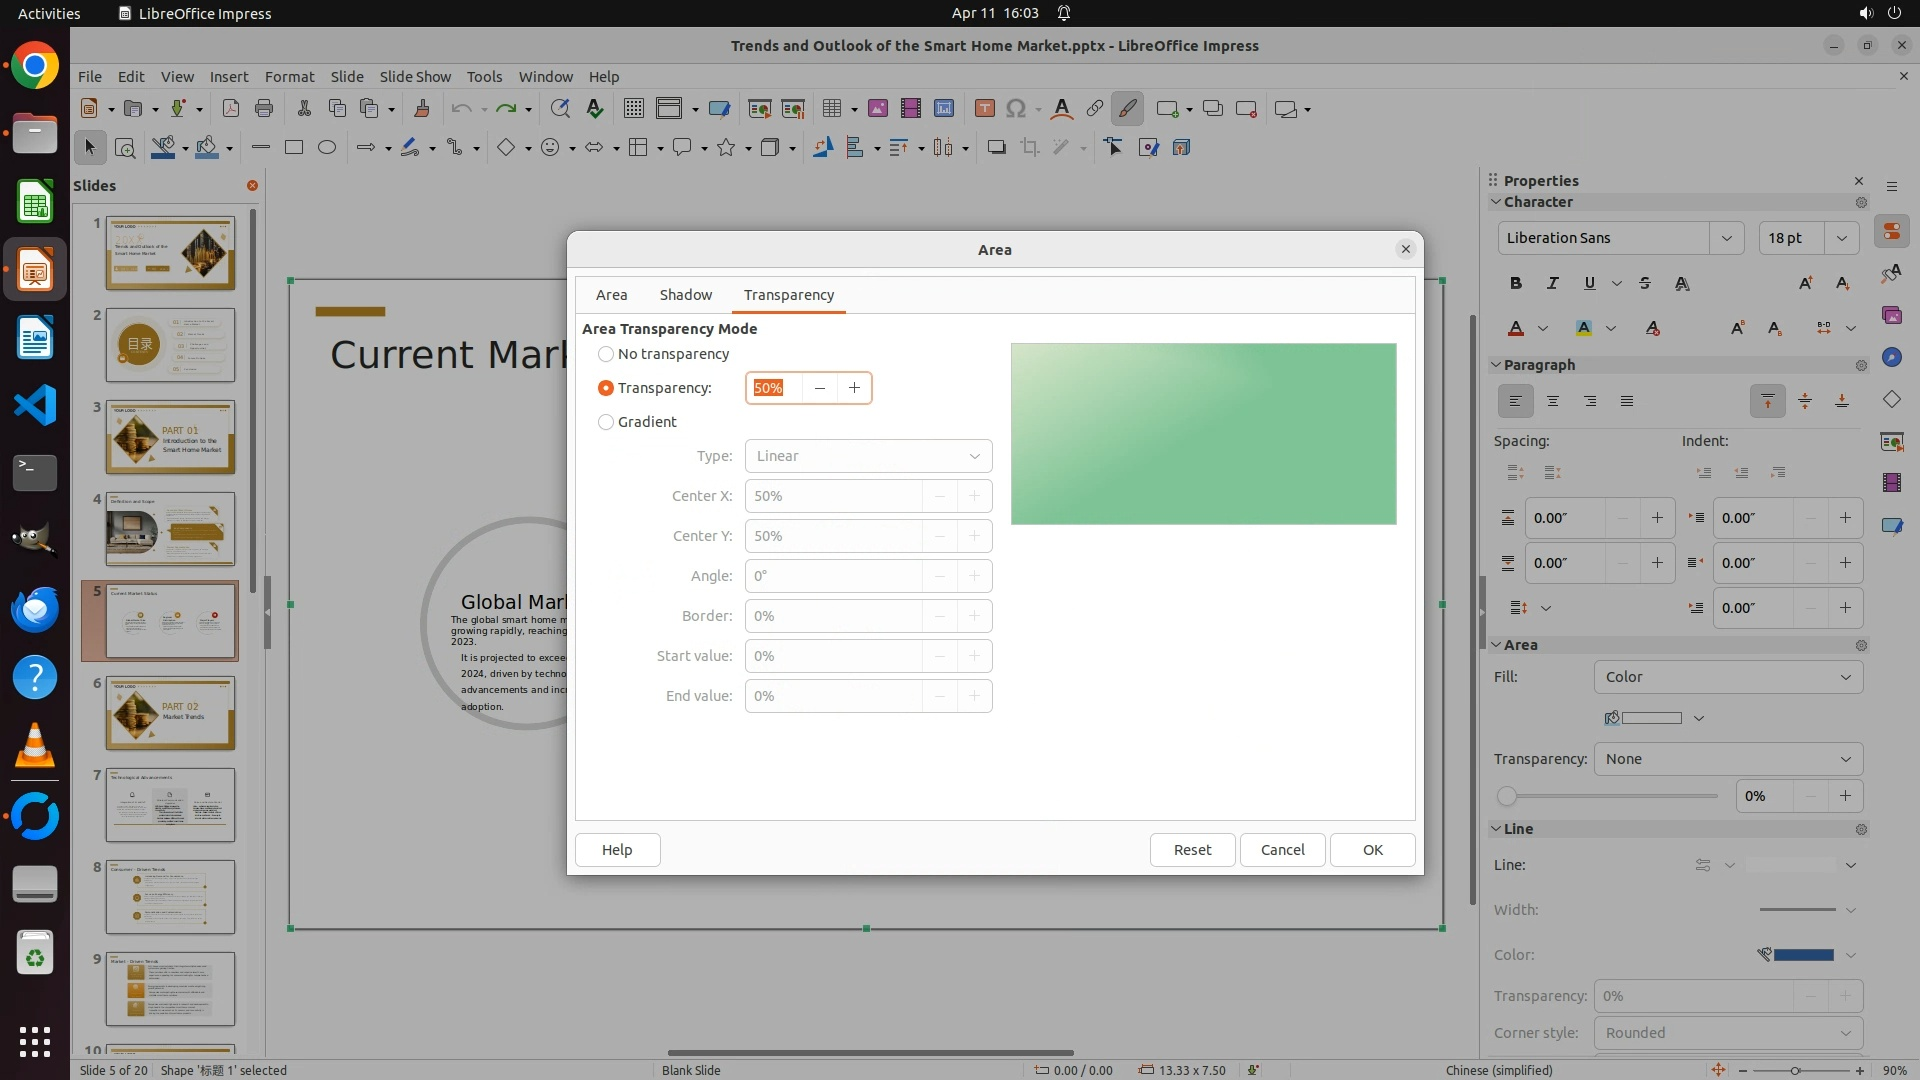
Task: Expand the Liberation Sans font dropdown
Action: 1726,238
